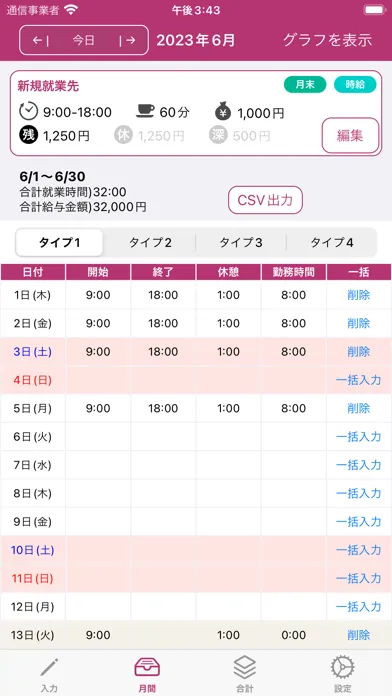
Task: Tap the 残 overtime rate icon
Action: pos(28,135)
